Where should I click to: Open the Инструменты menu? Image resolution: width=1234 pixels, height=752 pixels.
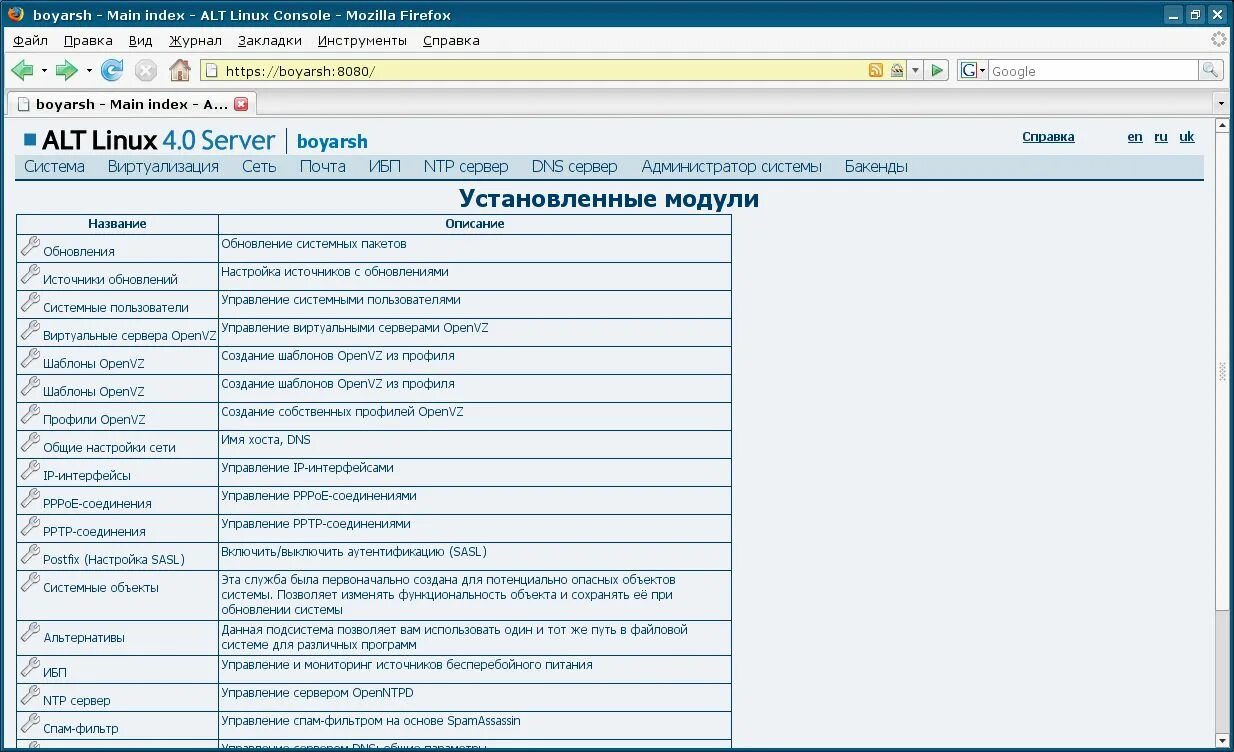click(x=362, y=41)
